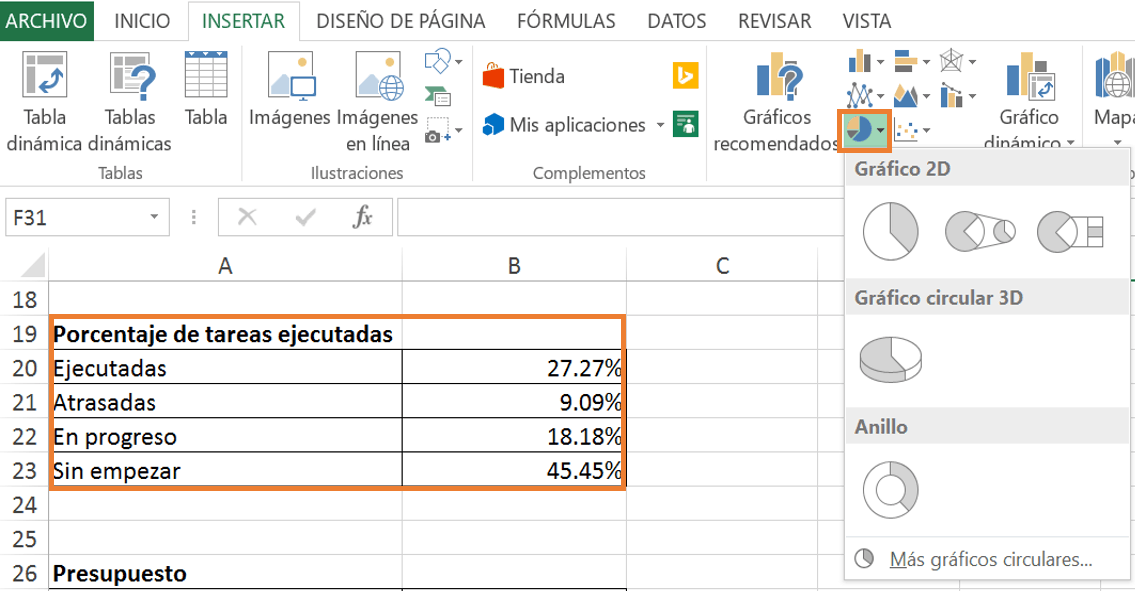Pick the Anillo doughnut chart

[x=889, y=489]
